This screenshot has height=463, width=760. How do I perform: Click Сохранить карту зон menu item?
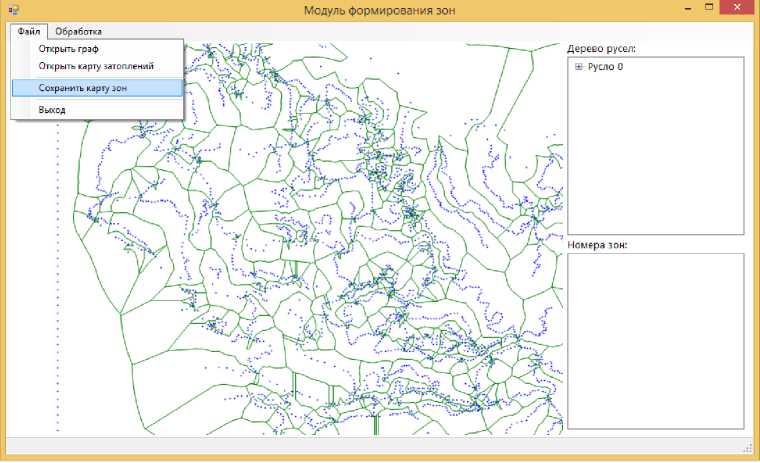[x=97, y=88]
